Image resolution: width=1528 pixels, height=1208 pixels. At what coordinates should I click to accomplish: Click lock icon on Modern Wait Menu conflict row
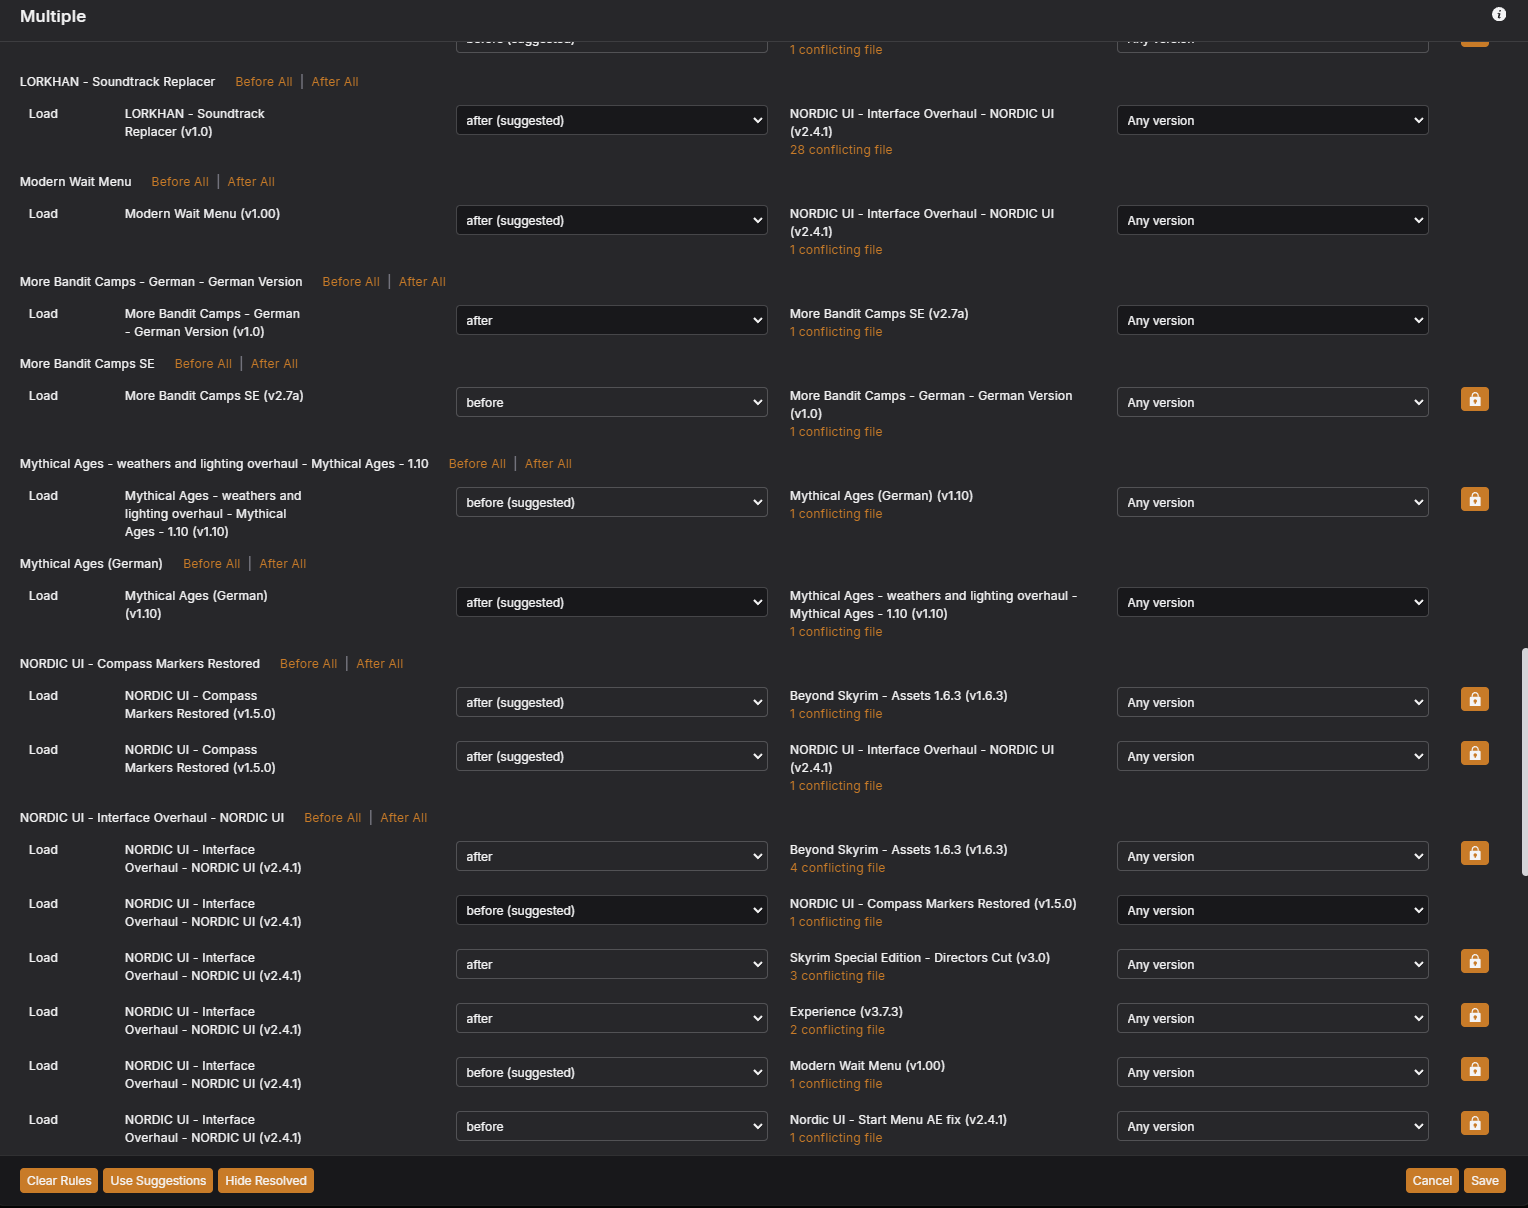tap(1474, 1069)
